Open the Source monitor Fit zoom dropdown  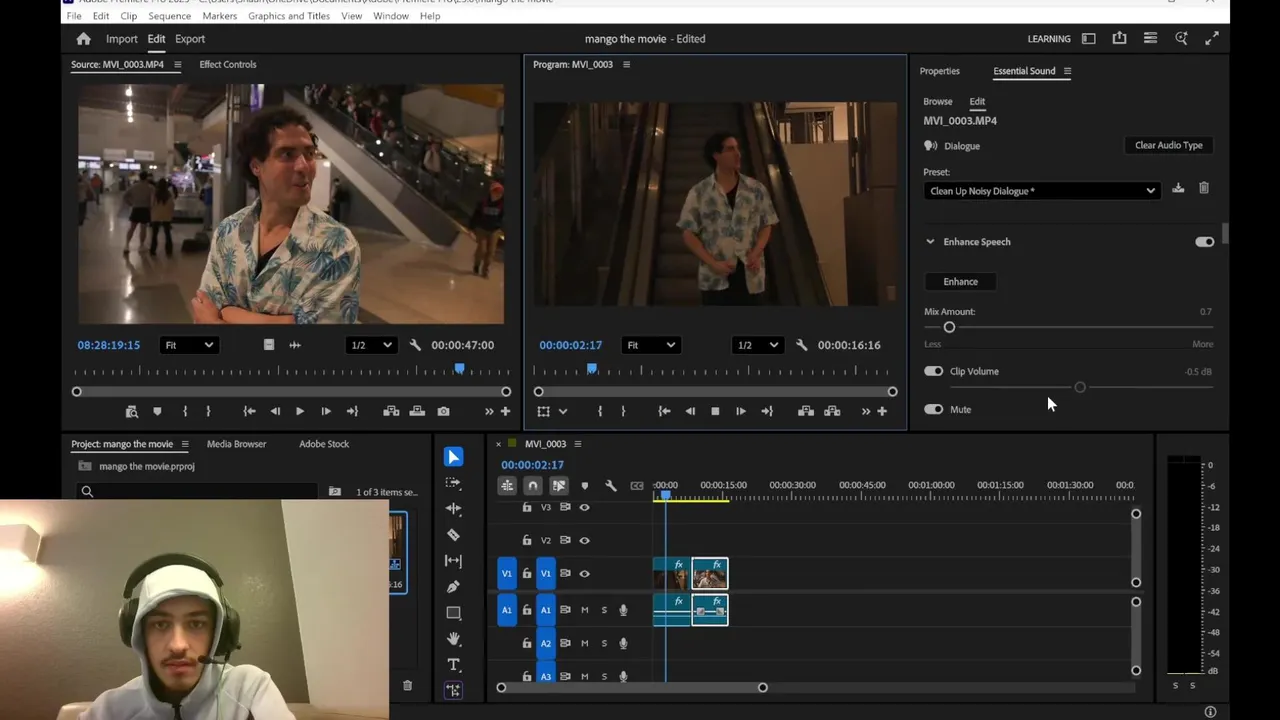click(189, 345)
